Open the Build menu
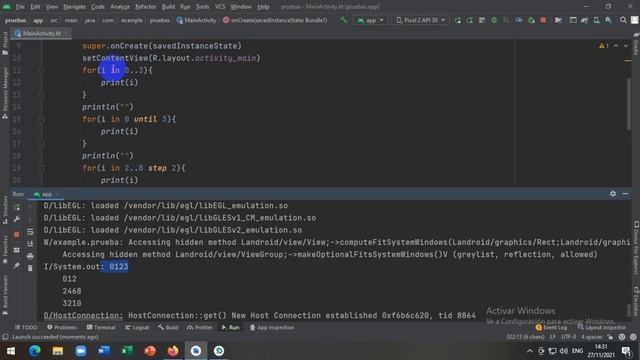The image size is (640, 360). (168, 7)
